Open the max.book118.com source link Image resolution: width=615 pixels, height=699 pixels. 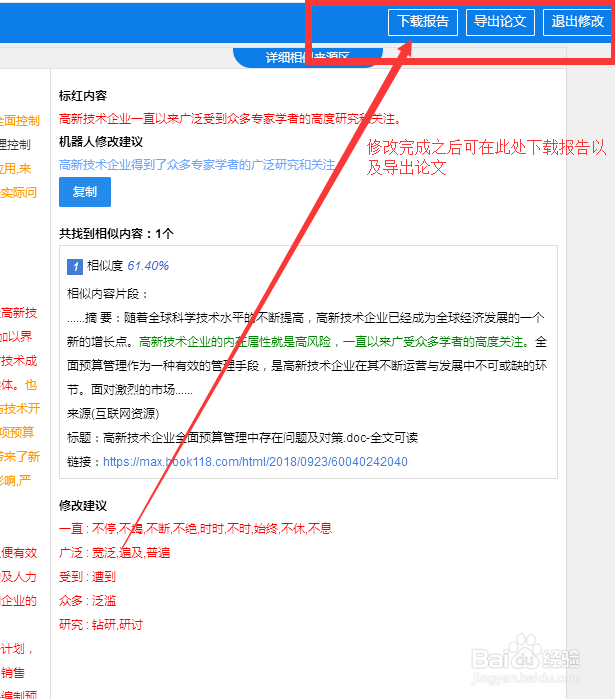point(255,462)
